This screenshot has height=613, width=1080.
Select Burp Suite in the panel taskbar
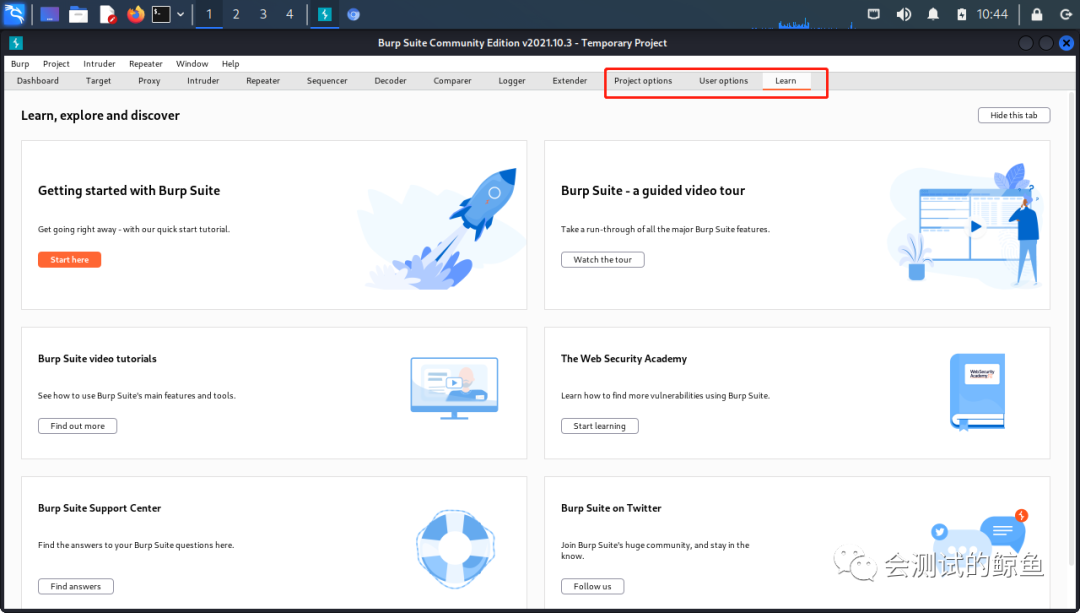pos(324,14)
